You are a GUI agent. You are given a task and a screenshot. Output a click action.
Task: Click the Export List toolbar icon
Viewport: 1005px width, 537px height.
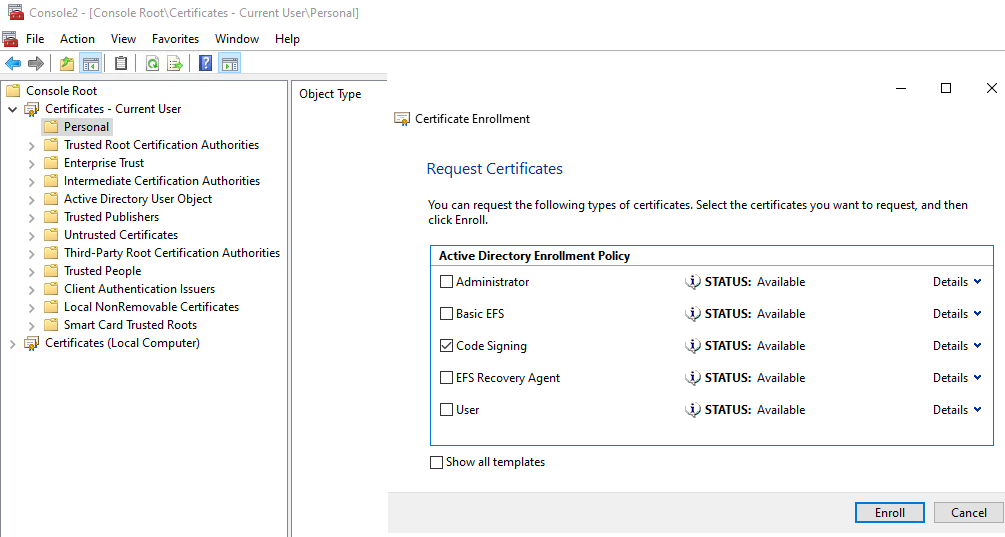(x=174, y=63)
